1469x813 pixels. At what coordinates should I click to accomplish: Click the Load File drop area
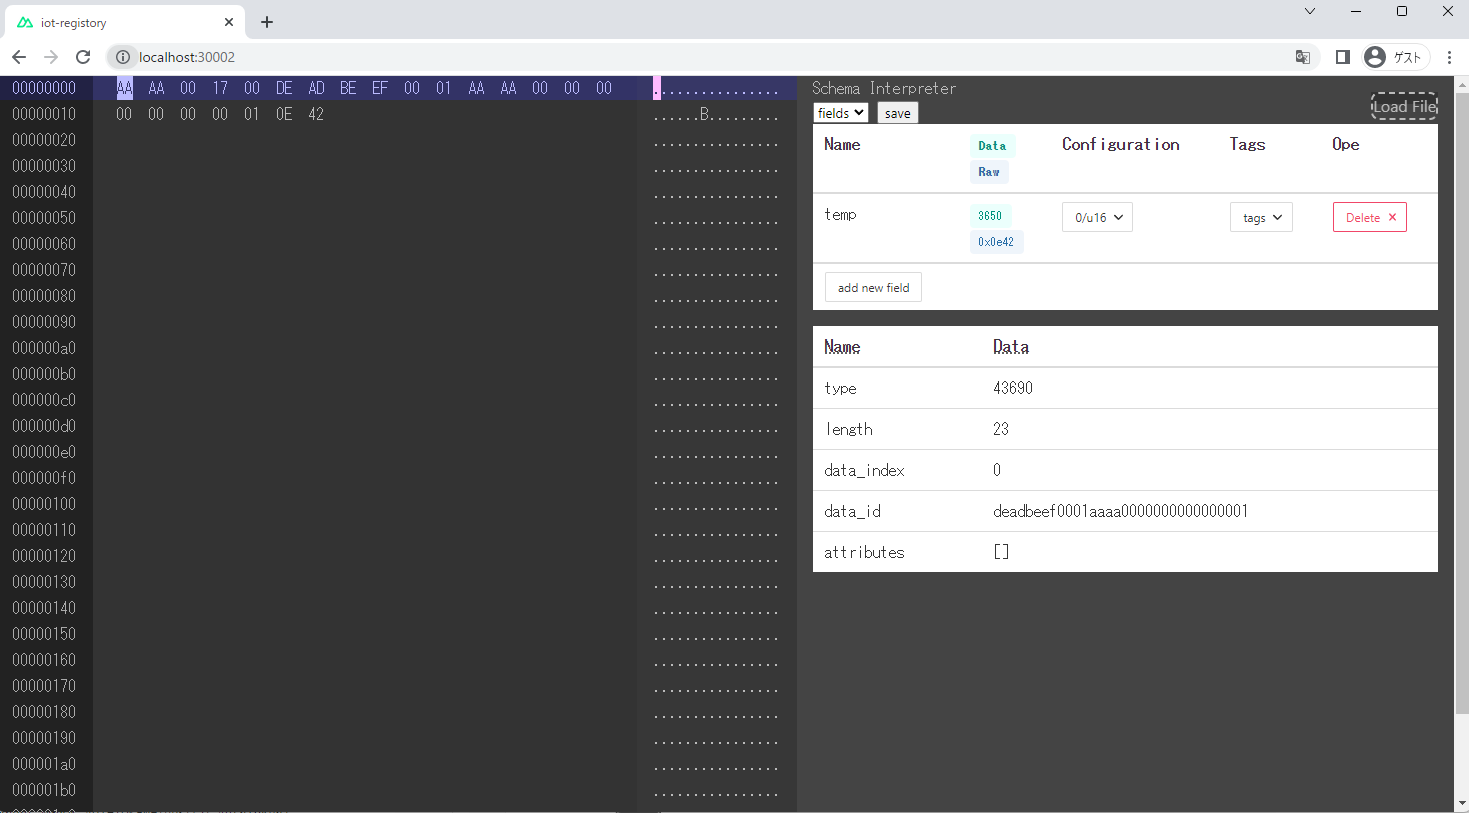coord(1404,106)
